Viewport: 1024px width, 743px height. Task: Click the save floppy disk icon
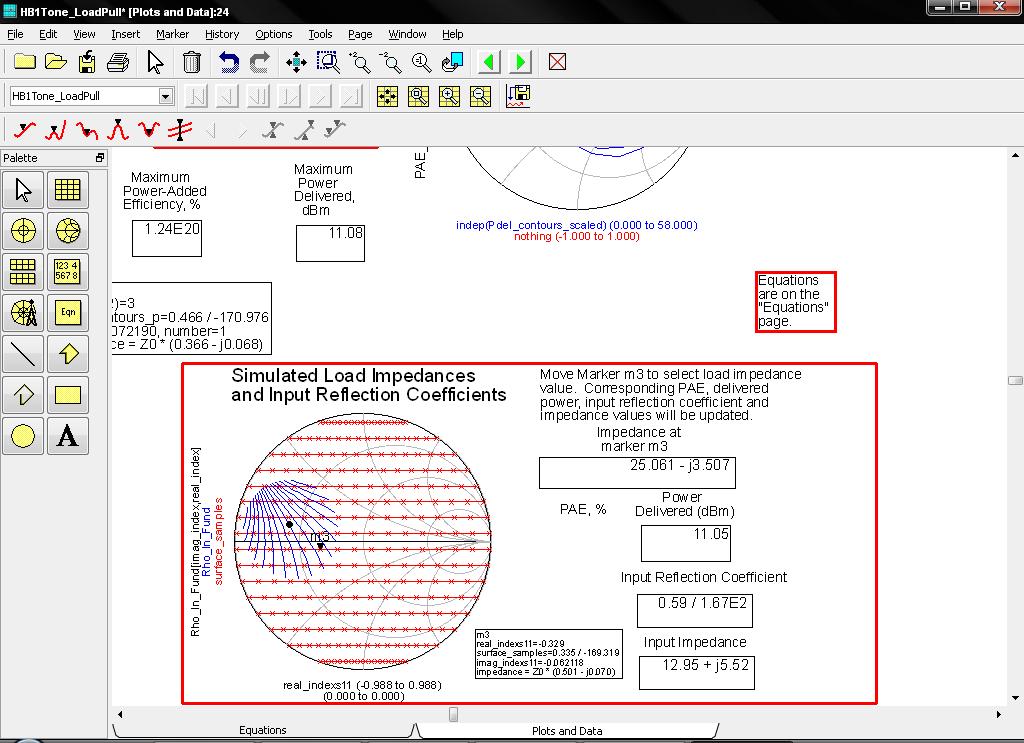click(87, 62)
